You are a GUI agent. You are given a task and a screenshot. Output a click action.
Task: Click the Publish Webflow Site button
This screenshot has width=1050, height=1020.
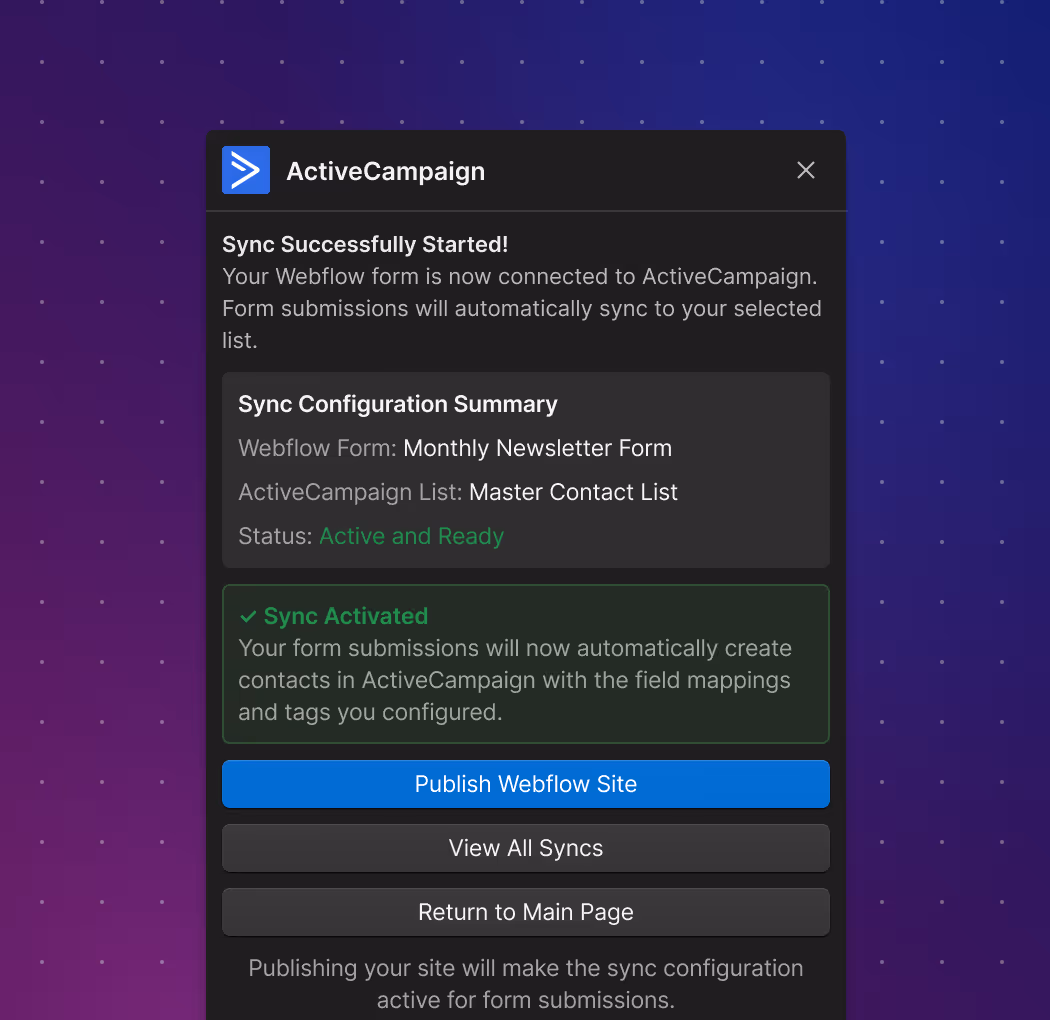[x=526, y=784]
